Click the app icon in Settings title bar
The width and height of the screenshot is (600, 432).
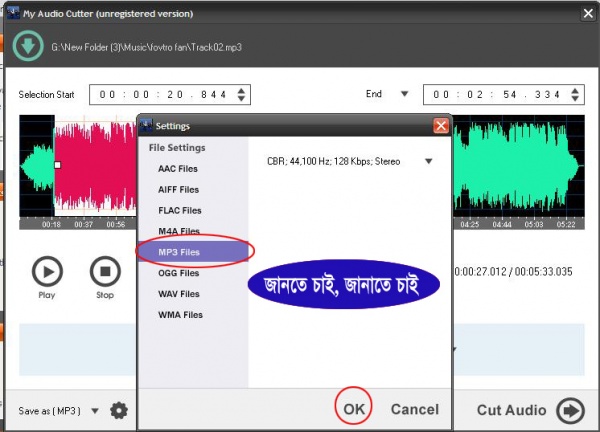(x=146, y=126)
